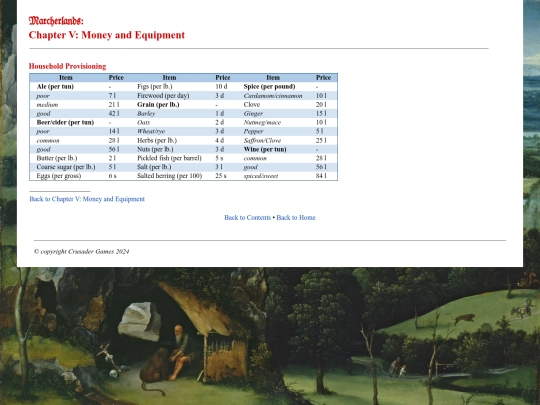Click the Eggs (per gross) row
This screenshot has height=405, width=540.
click(x=59, y=176)
